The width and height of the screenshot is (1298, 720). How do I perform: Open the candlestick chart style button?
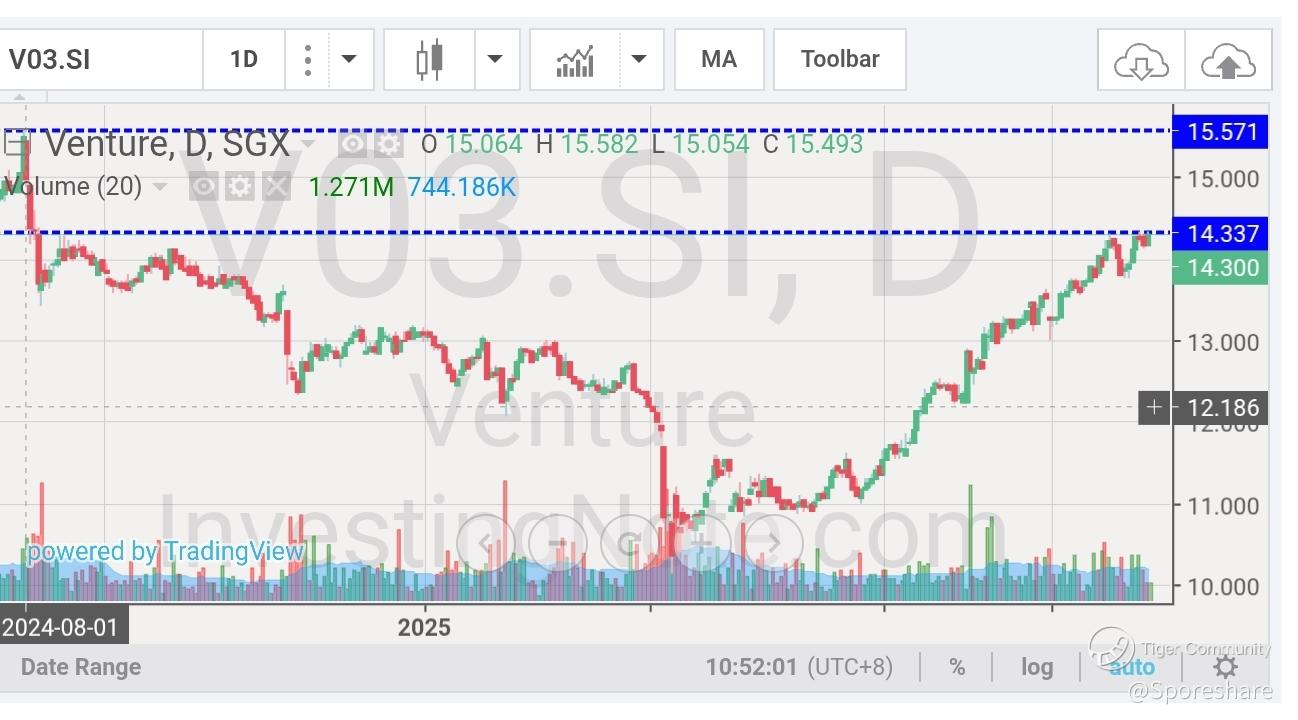(429, 60)
